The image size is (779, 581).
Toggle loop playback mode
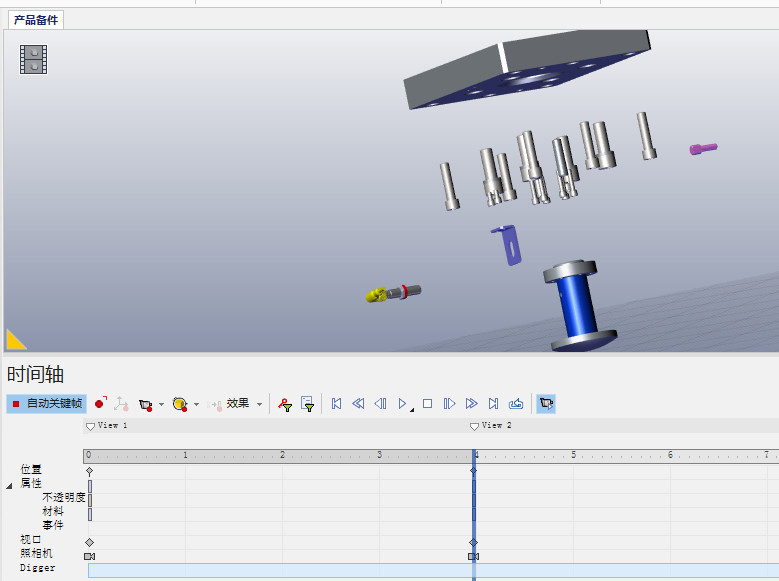tap(516, 404)
